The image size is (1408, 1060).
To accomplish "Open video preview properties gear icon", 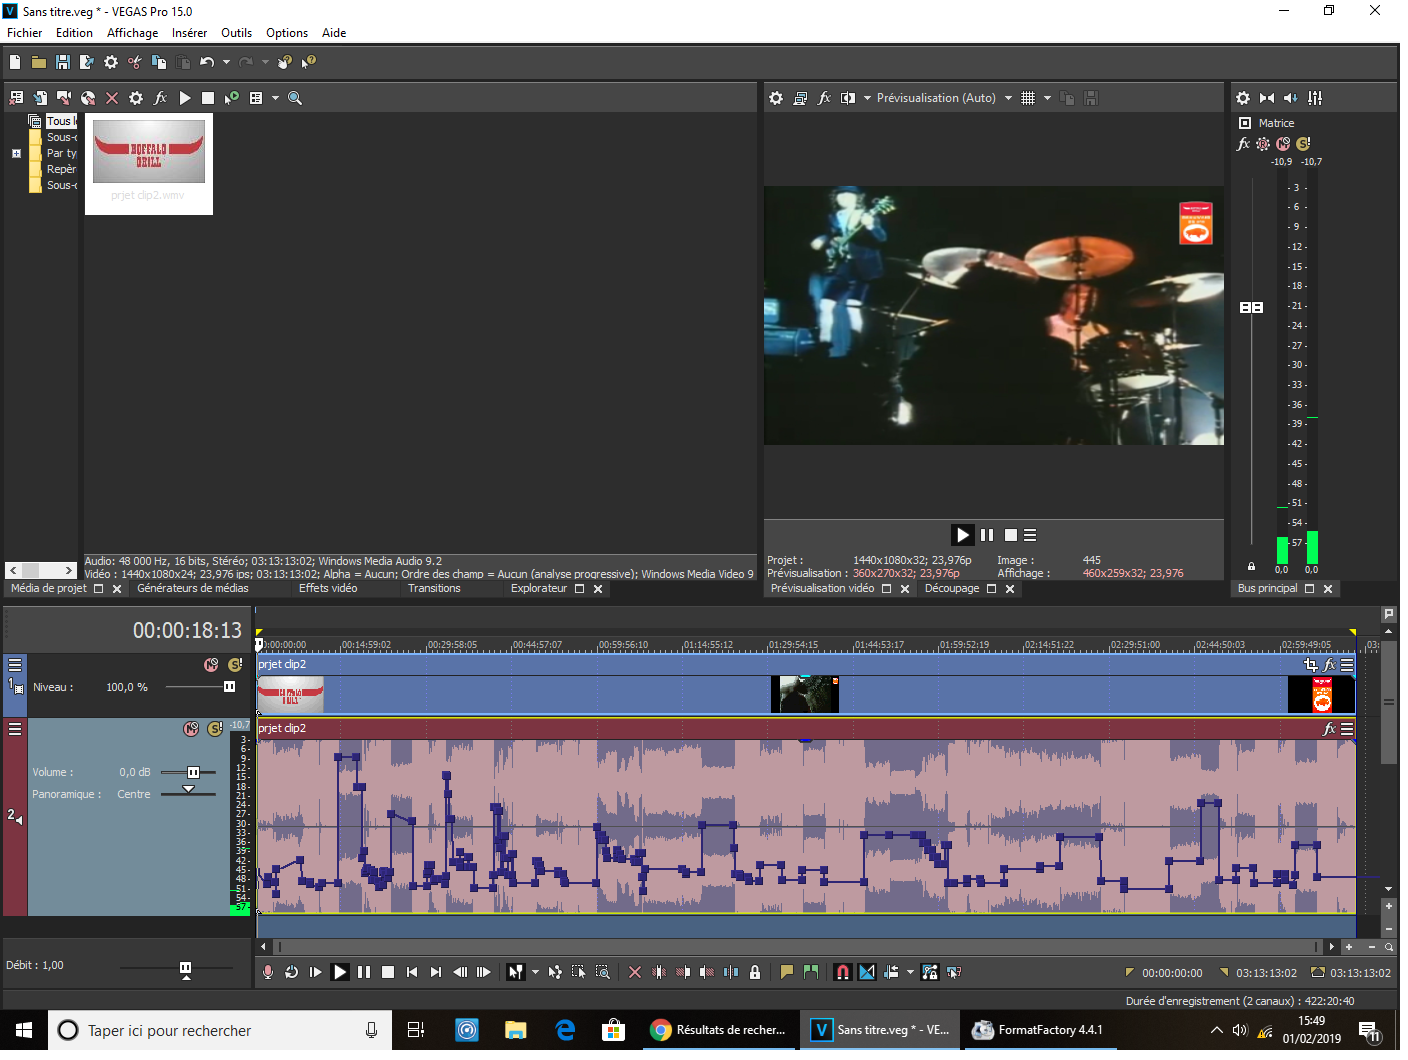I will click(x=776, y=98).
